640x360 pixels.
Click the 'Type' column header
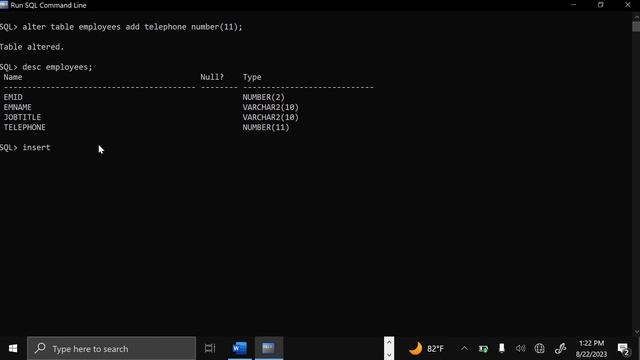(x=252, y=77)
